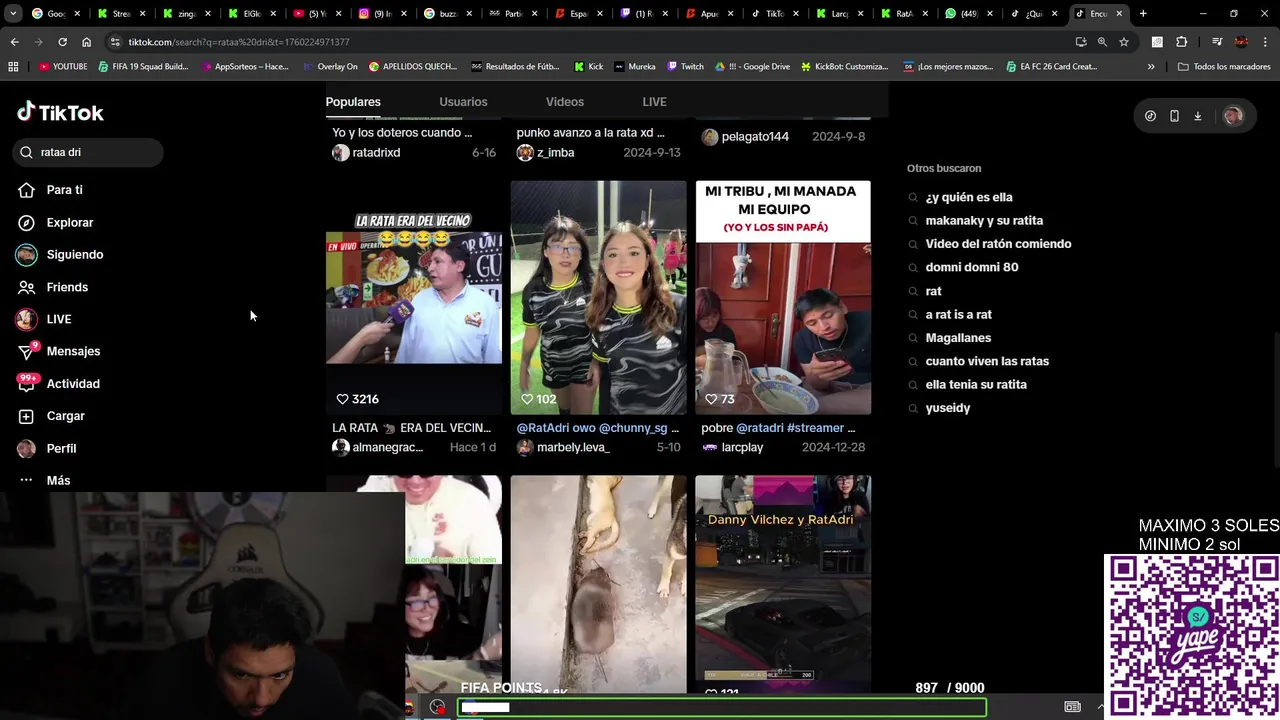Viewport: 1280px width, 720px height.
Task: Open larcplay profile link
Action: click(732, 447)
